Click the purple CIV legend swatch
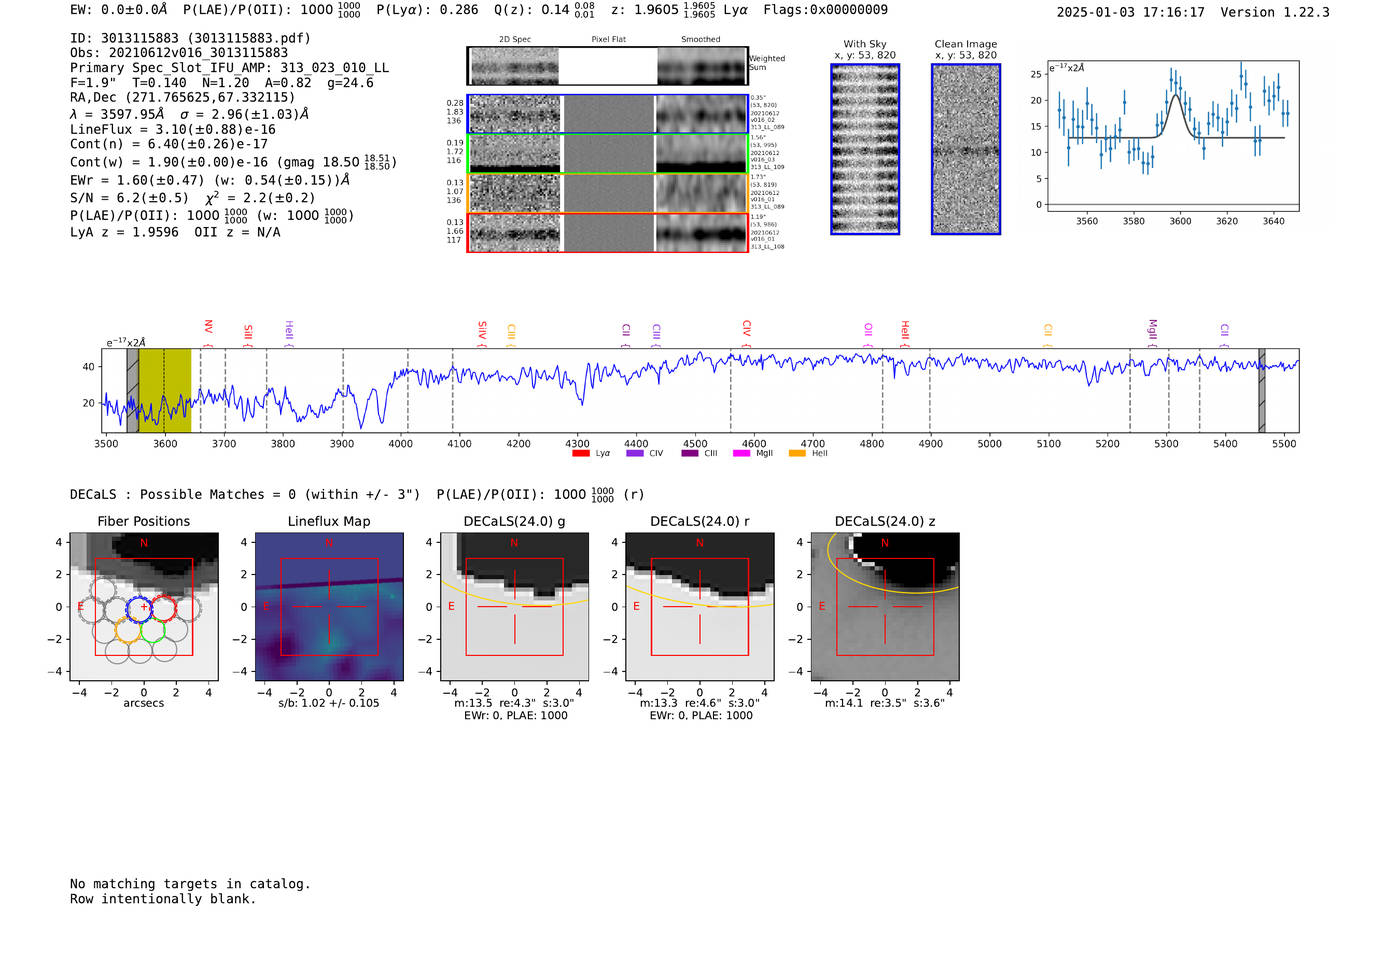Viewport: 1400px width, 953px height. click(x=634, y=454)
